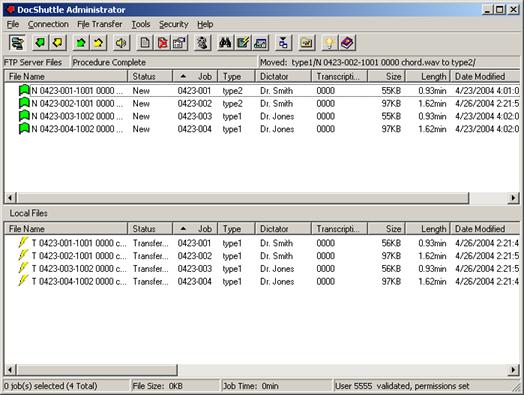The width and height of the screenshot is (524, 395).
Task: Click the red X delete icon
Action: click(162, 43)
